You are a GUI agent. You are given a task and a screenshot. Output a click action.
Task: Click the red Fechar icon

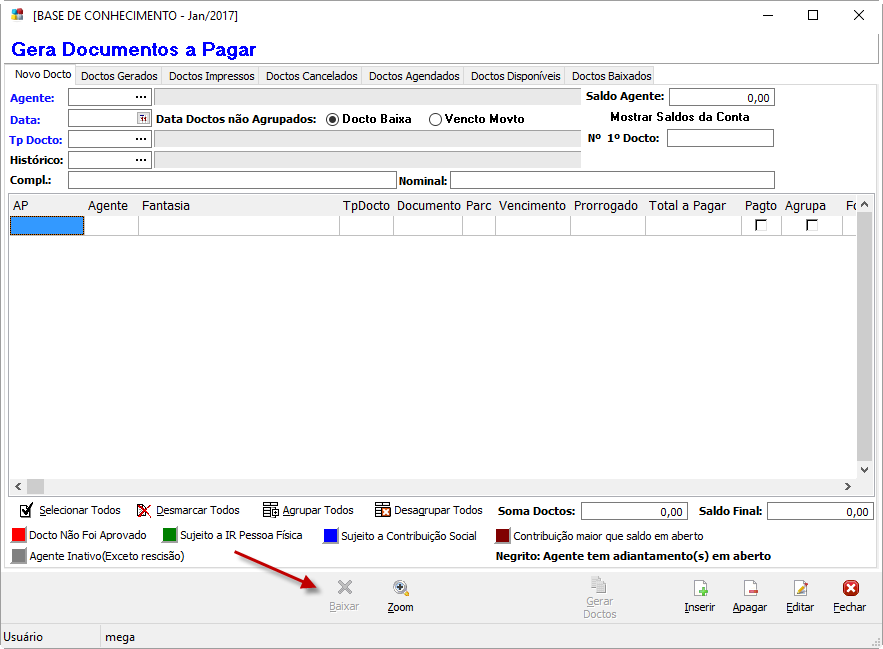click(850, 588)
